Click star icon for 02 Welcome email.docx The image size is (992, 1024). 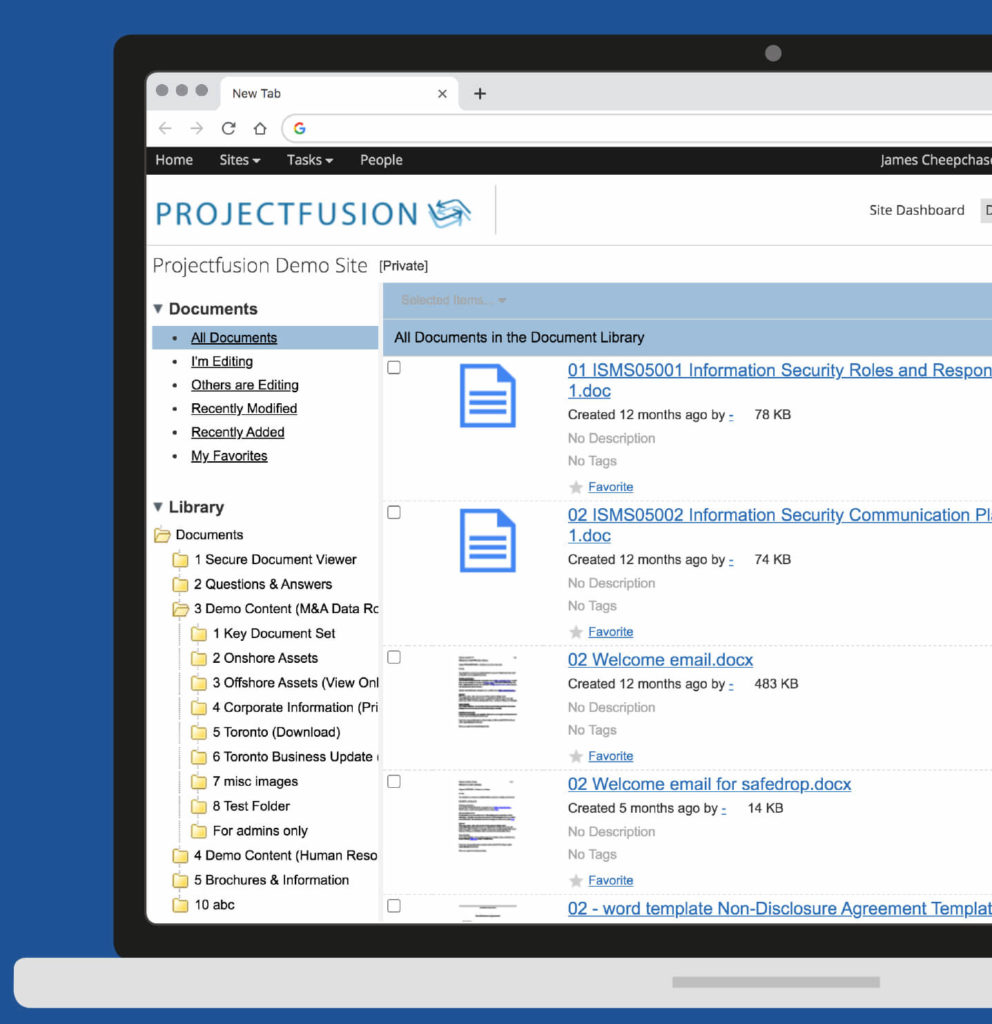[x=576, y=756]
